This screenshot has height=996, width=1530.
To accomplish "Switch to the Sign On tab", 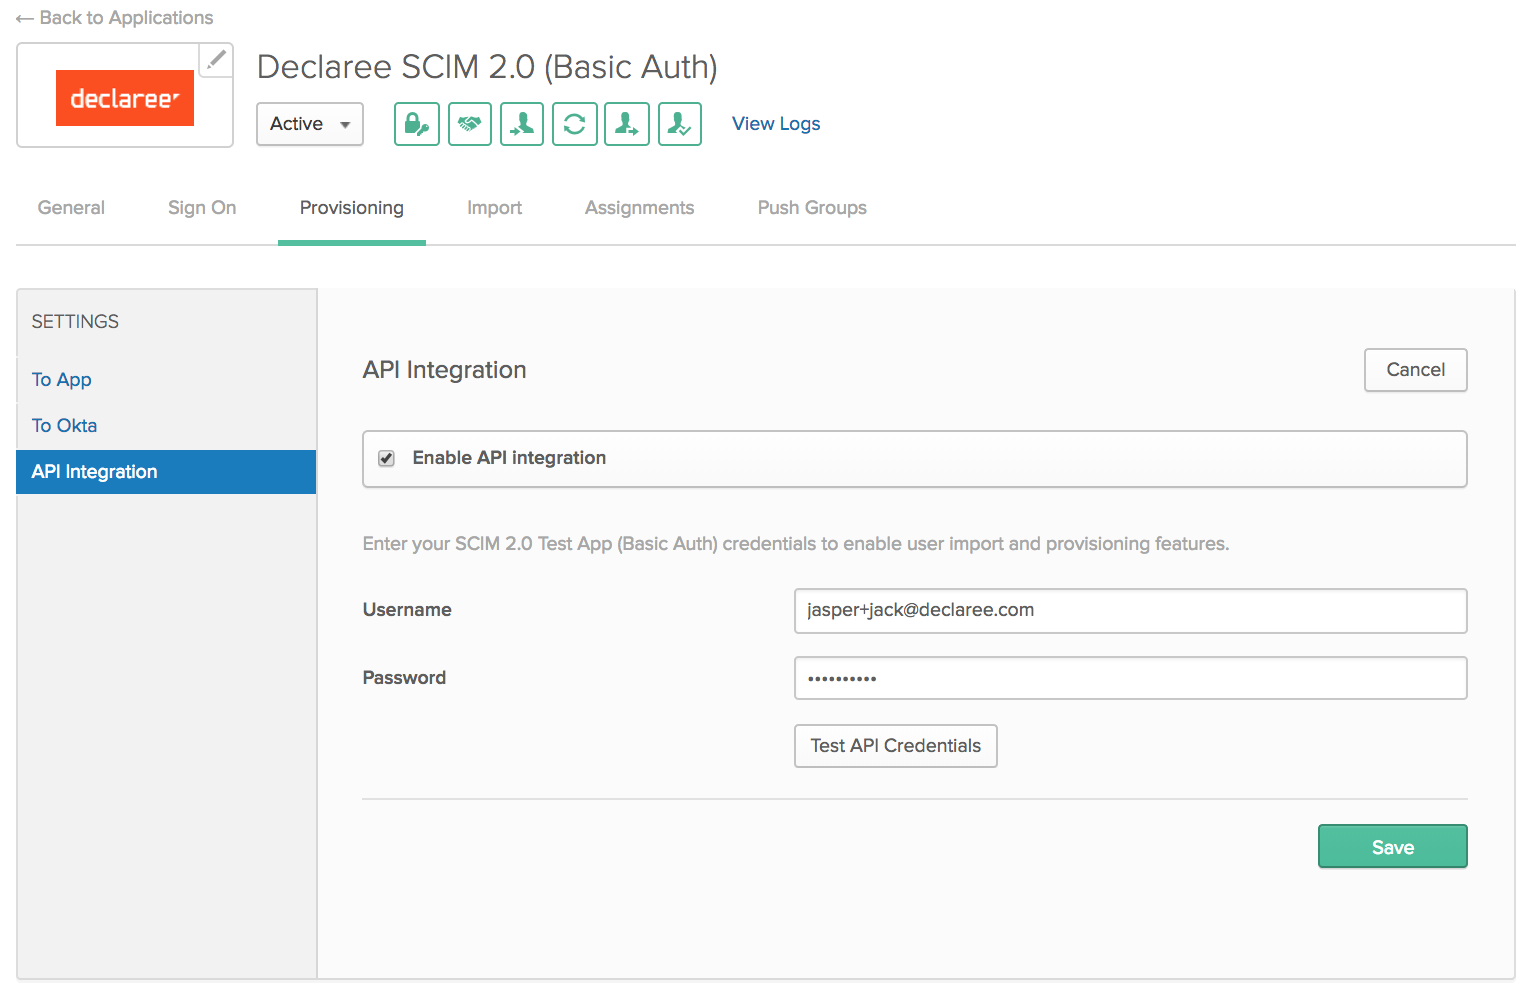I will pos(202,208).
